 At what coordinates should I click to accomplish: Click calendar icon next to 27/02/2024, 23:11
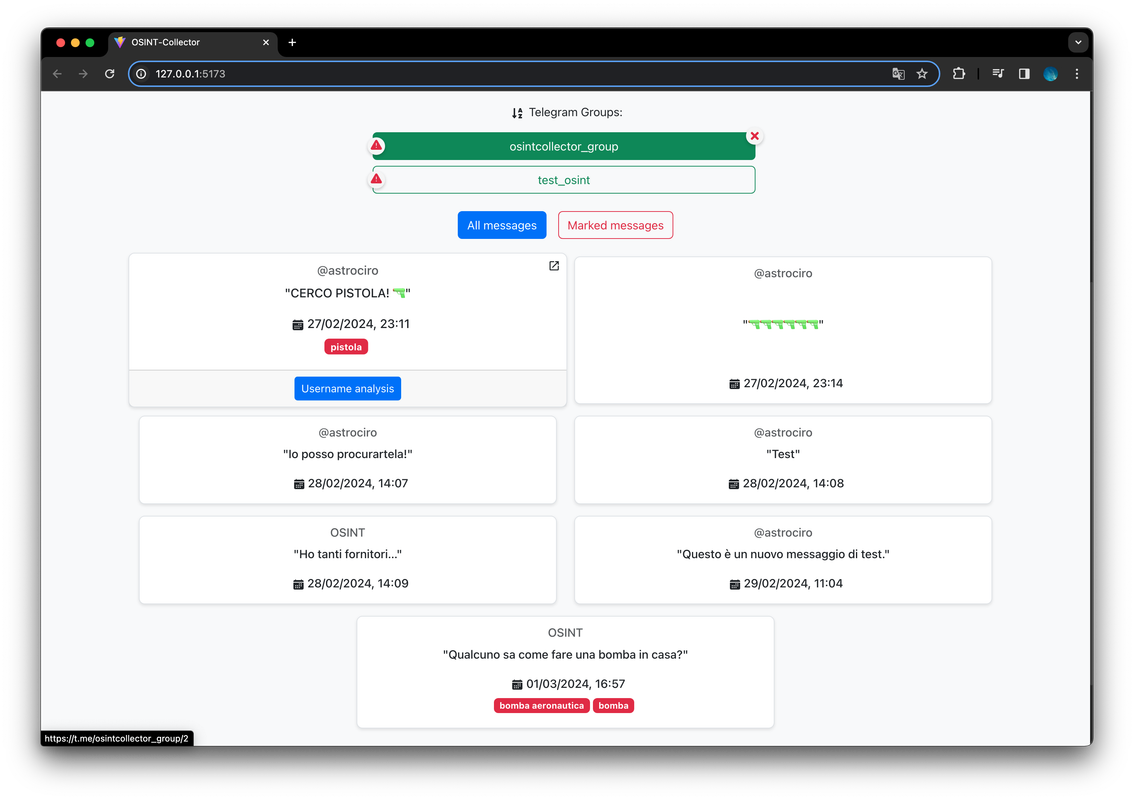297,325
